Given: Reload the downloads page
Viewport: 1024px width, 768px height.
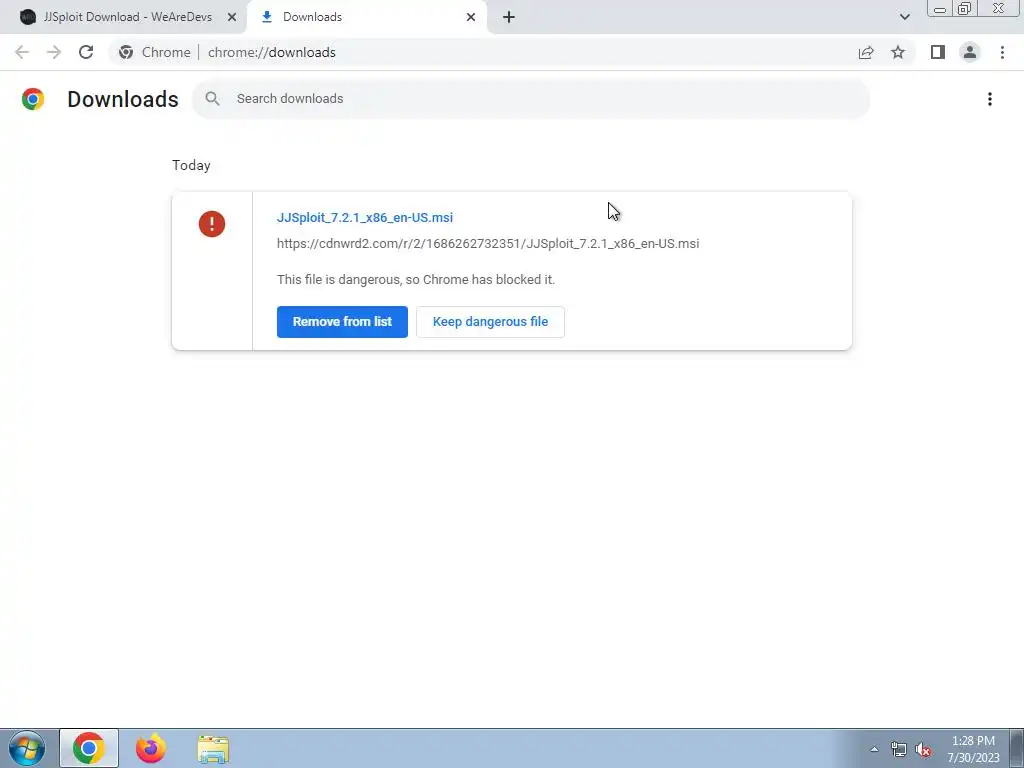Looking at the screenshot, I should 86,52.
